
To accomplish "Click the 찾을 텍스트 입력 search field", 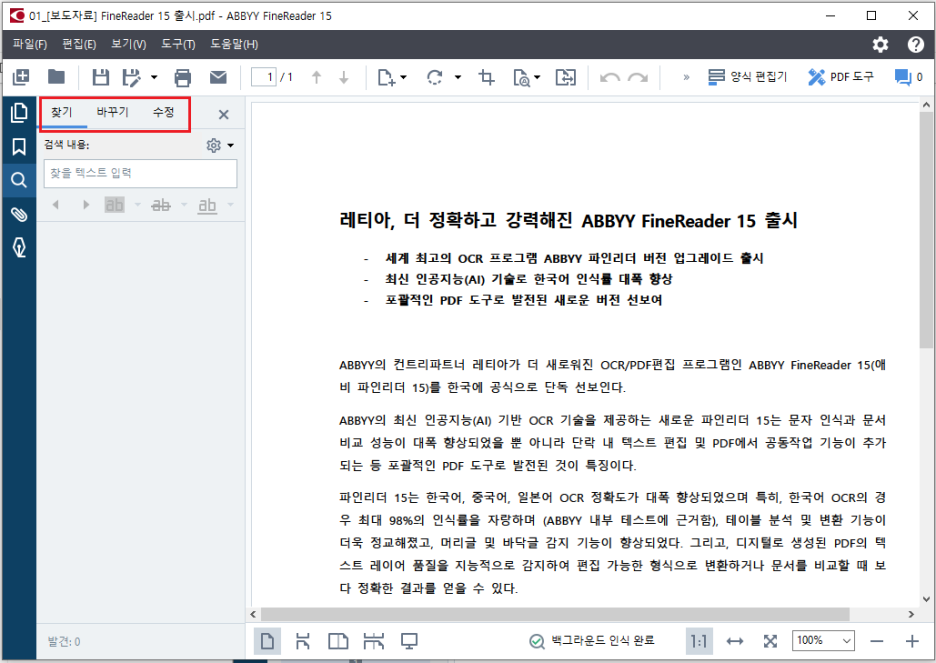I will 140,173.
